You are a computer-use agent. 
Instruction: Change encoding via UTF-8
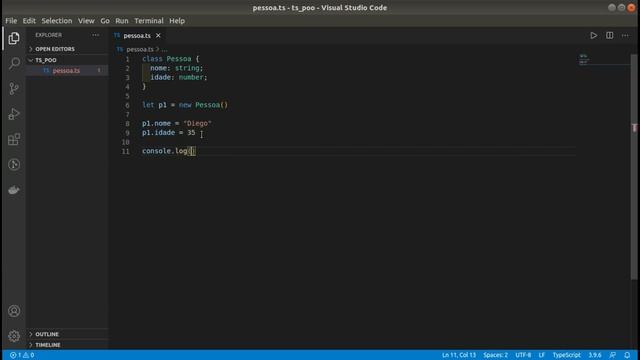[523, 355]
